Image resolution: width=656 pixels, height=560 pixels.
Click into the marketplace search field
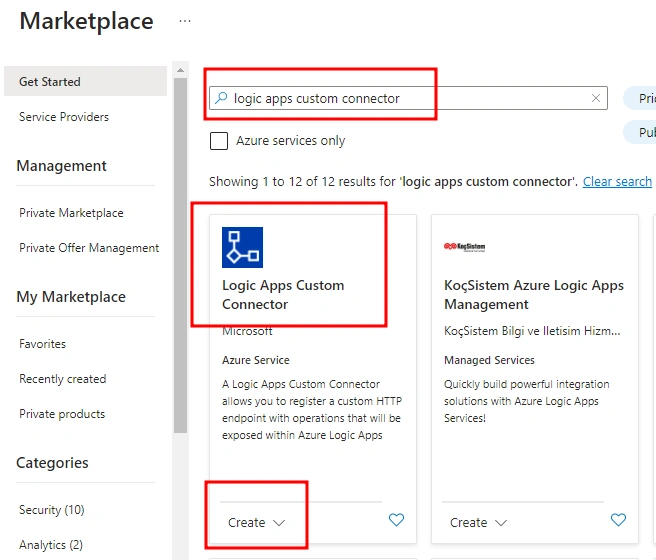pyautogui.click(x=408, y=98)
